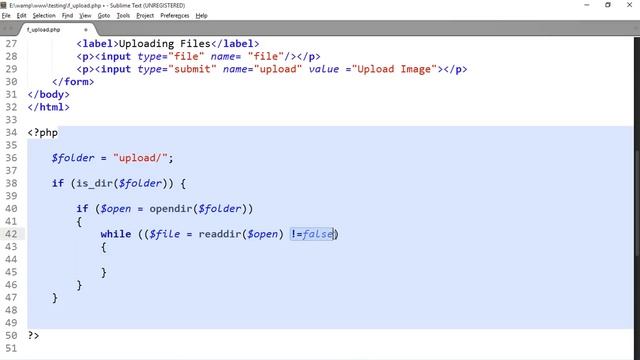Click the opendir function call
Viewport: 640px width, 360px height.
pyautogui.click(x=171, y=209)
